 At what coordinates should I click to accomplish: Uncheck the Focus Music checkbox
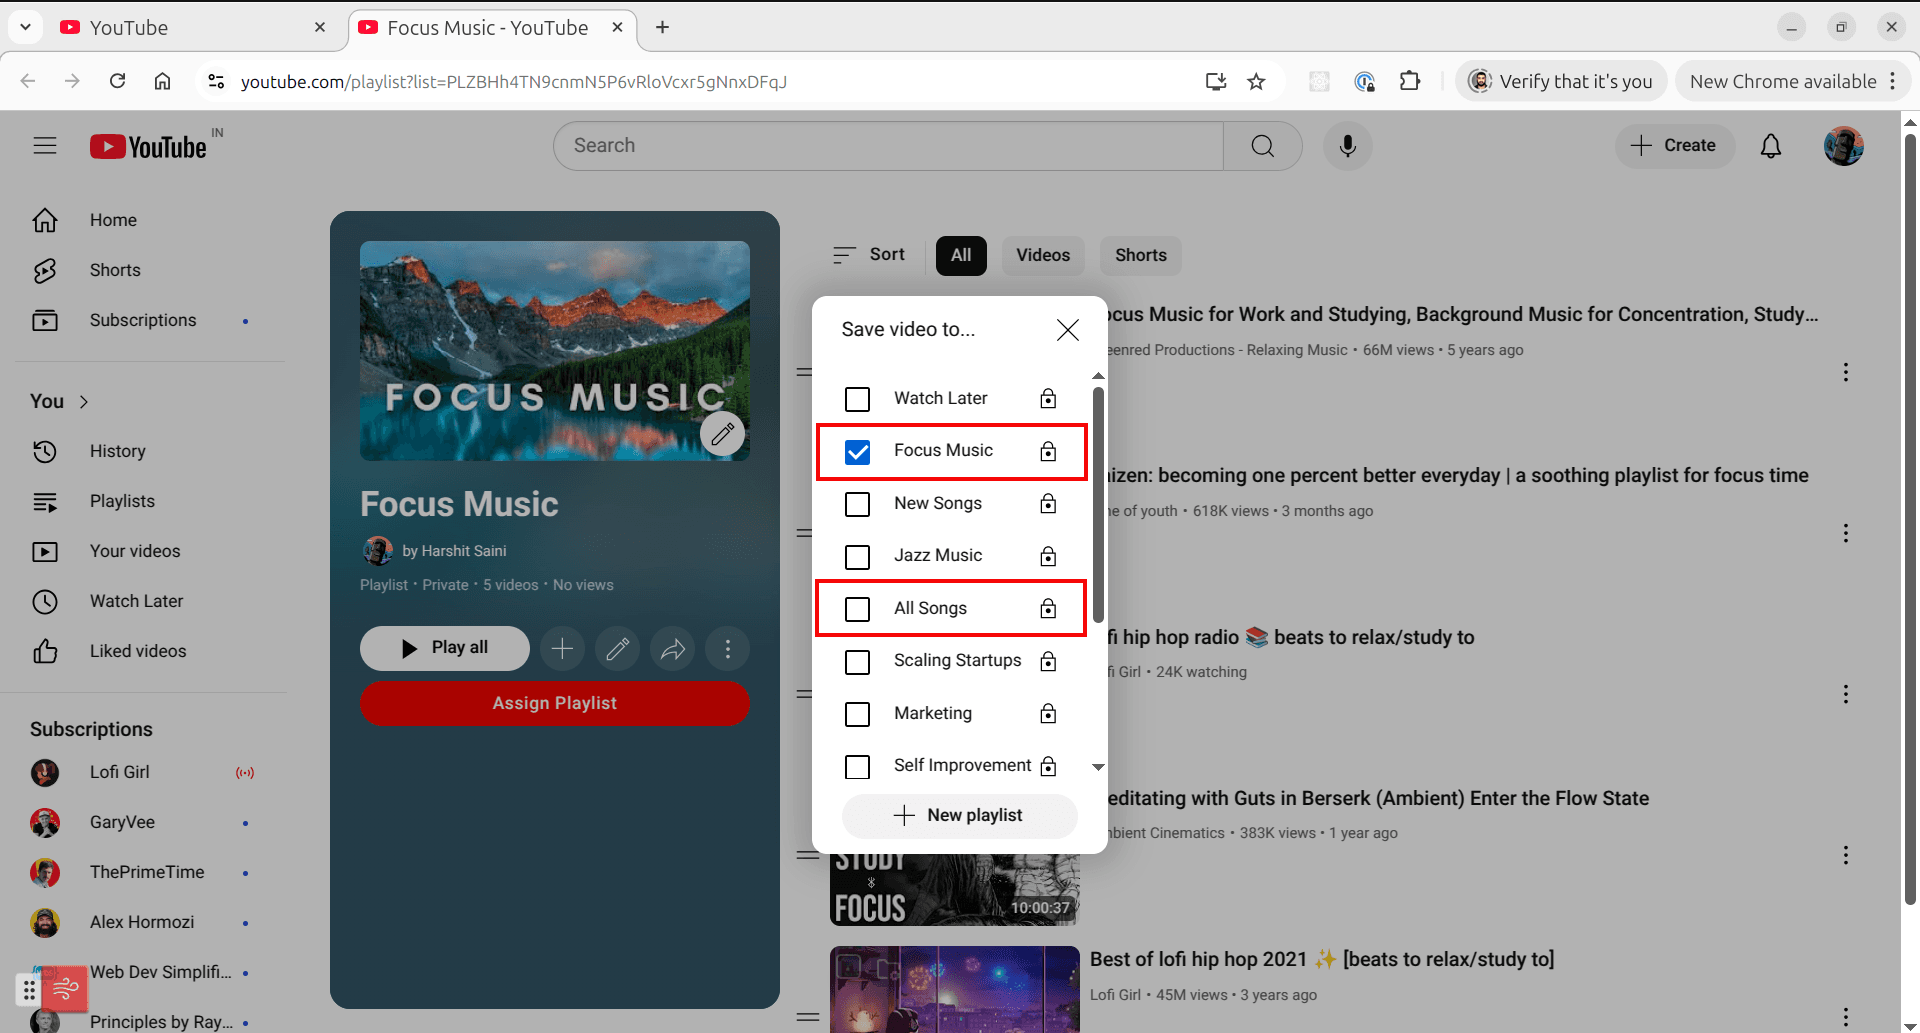tap(857, 452)
